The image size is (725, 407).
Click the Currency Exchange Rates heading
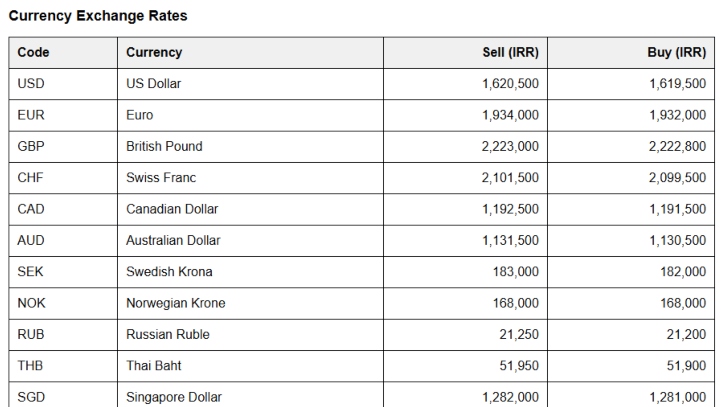(x=97, y=16)
